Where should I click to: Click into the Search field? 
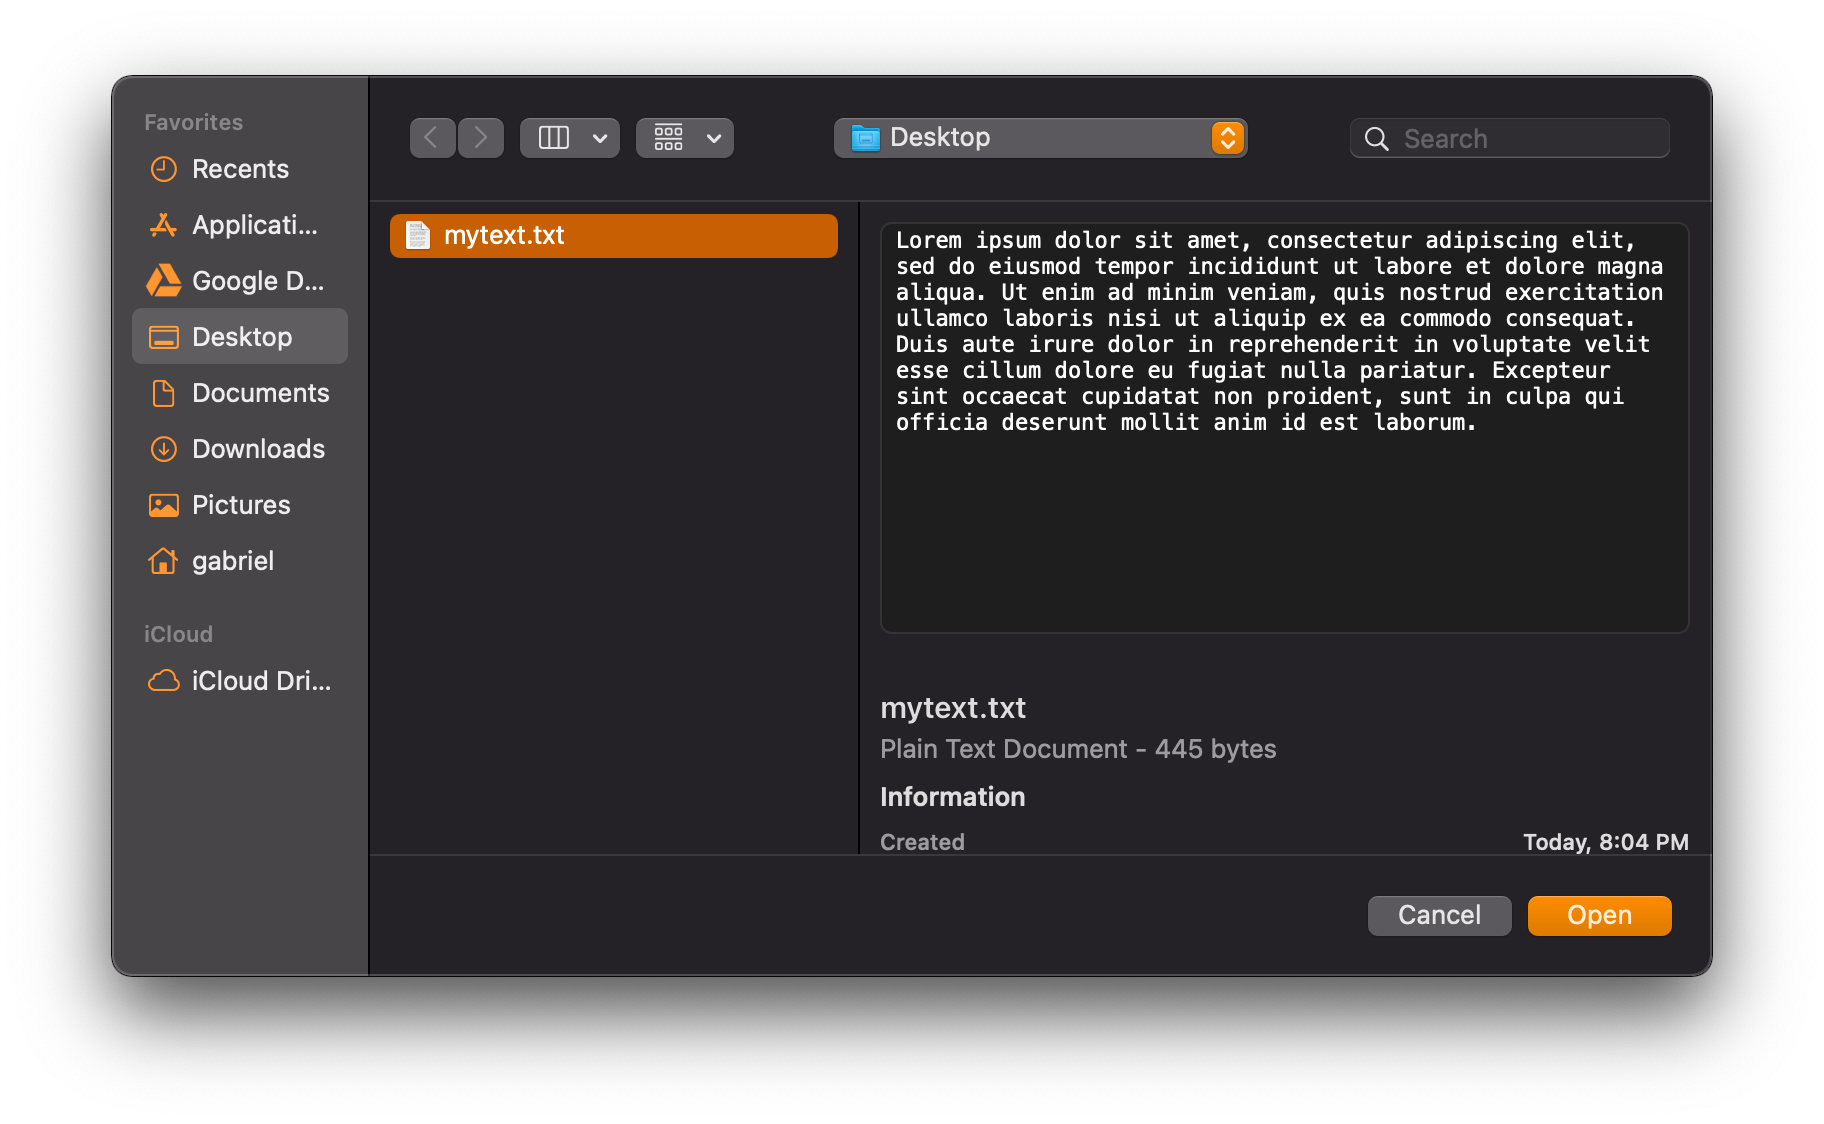point(1509,139)
